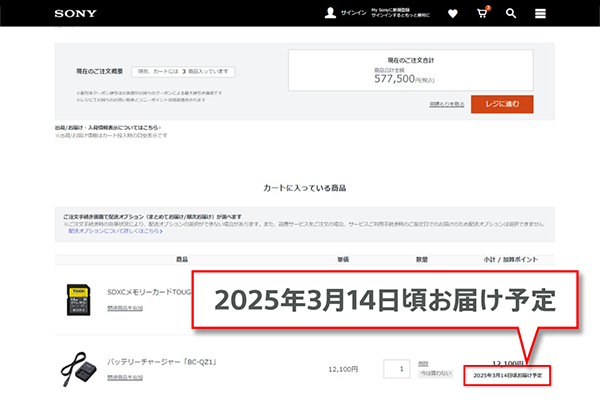Screen dimensions: 600x400
Task: Click delete link beside charger quantity
Action: point(423,362)
